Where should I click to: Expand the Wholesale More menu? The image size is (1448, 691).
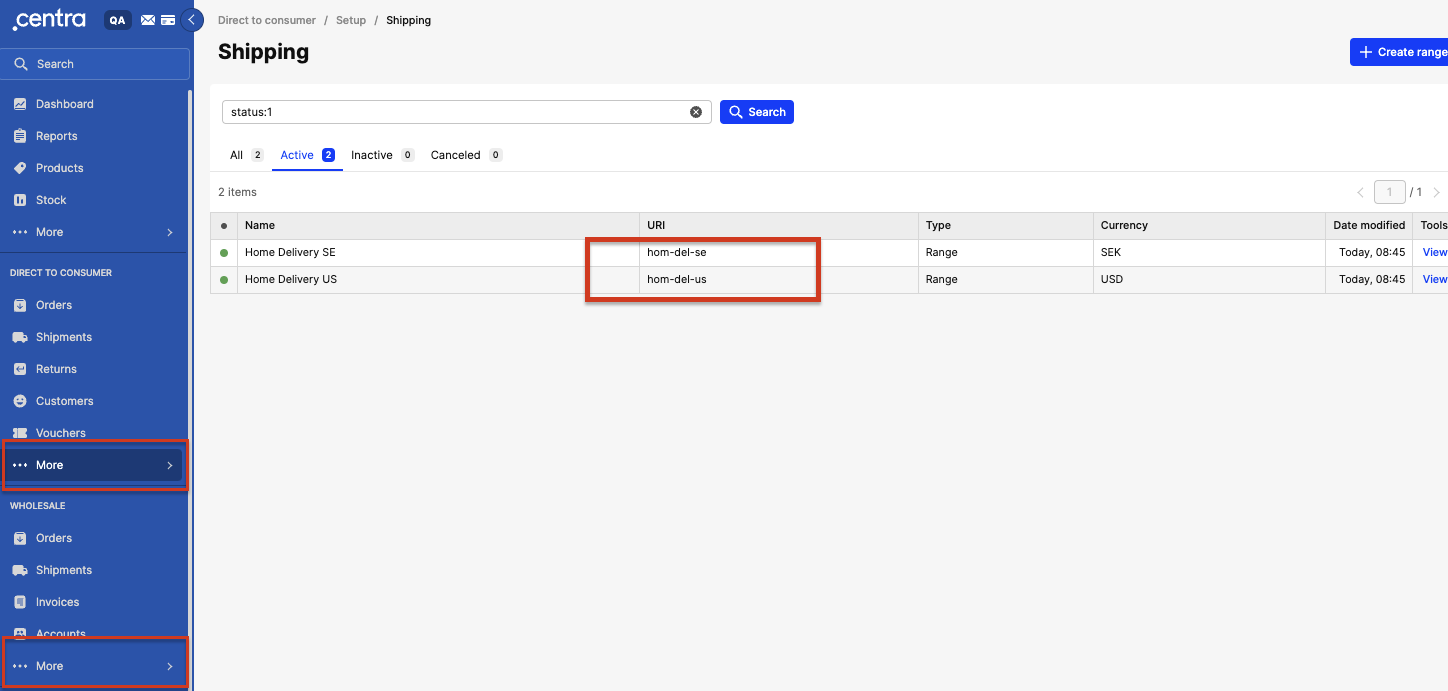[x=94, y=666]
